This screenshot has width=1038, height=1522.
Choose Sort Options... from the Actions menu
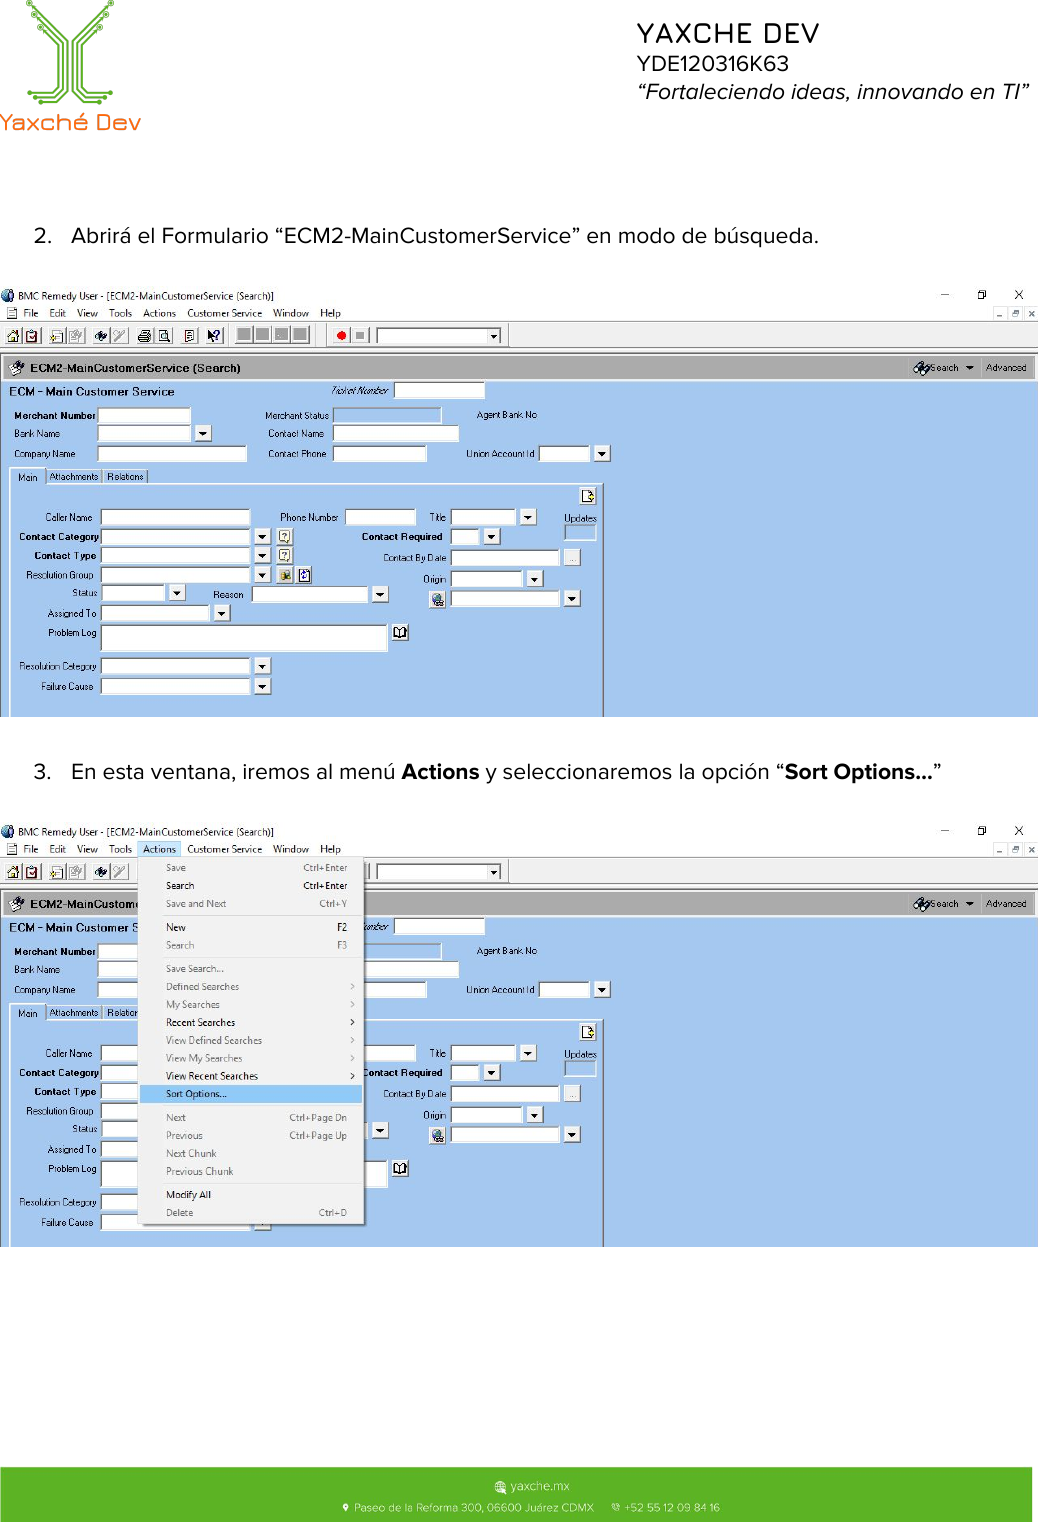[250, 1094]
